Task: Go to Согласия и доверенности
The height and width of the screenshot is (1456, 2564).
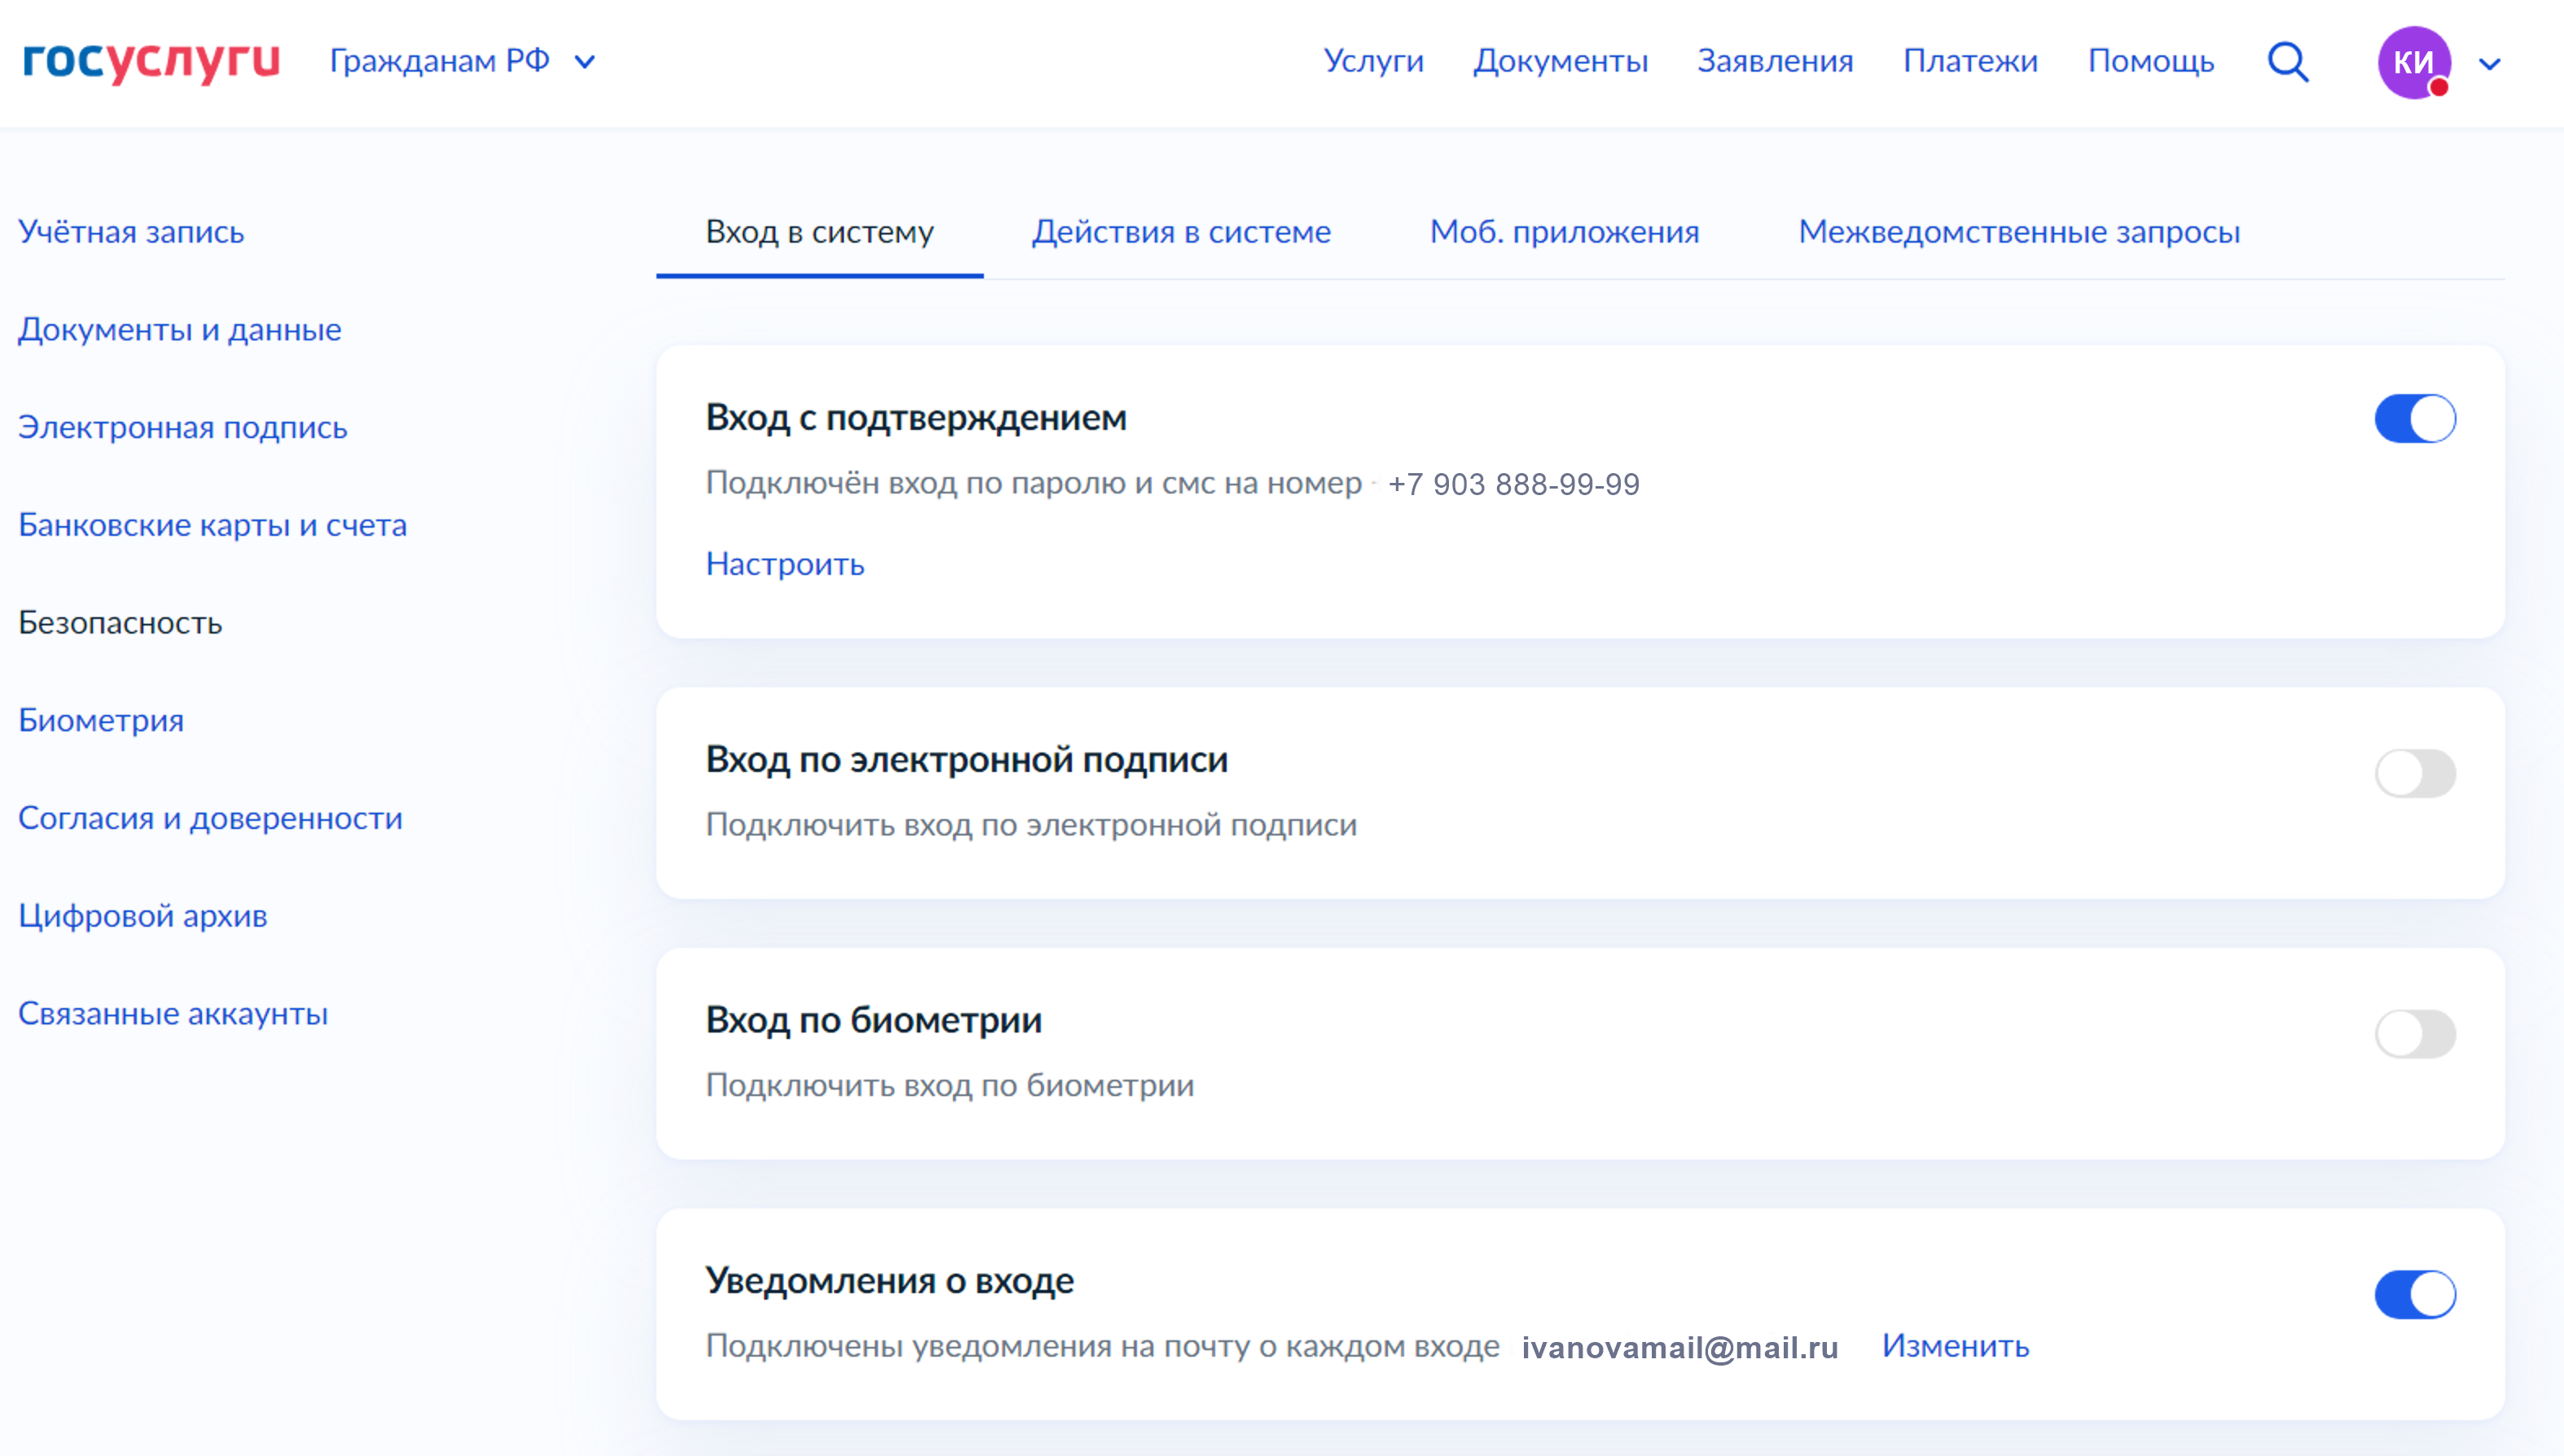Action: coord(211,818)
